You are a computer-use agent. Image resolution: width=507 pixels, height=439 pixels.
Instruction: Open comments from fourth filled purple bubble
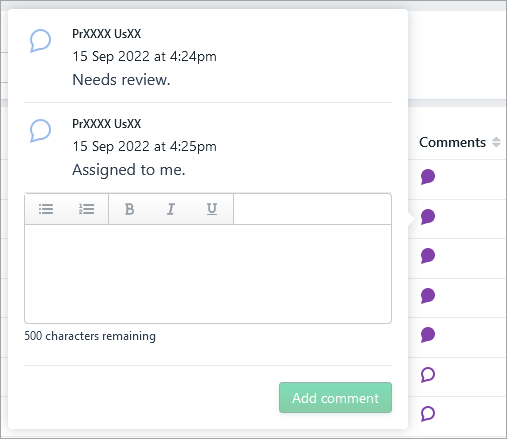[428, 296]
